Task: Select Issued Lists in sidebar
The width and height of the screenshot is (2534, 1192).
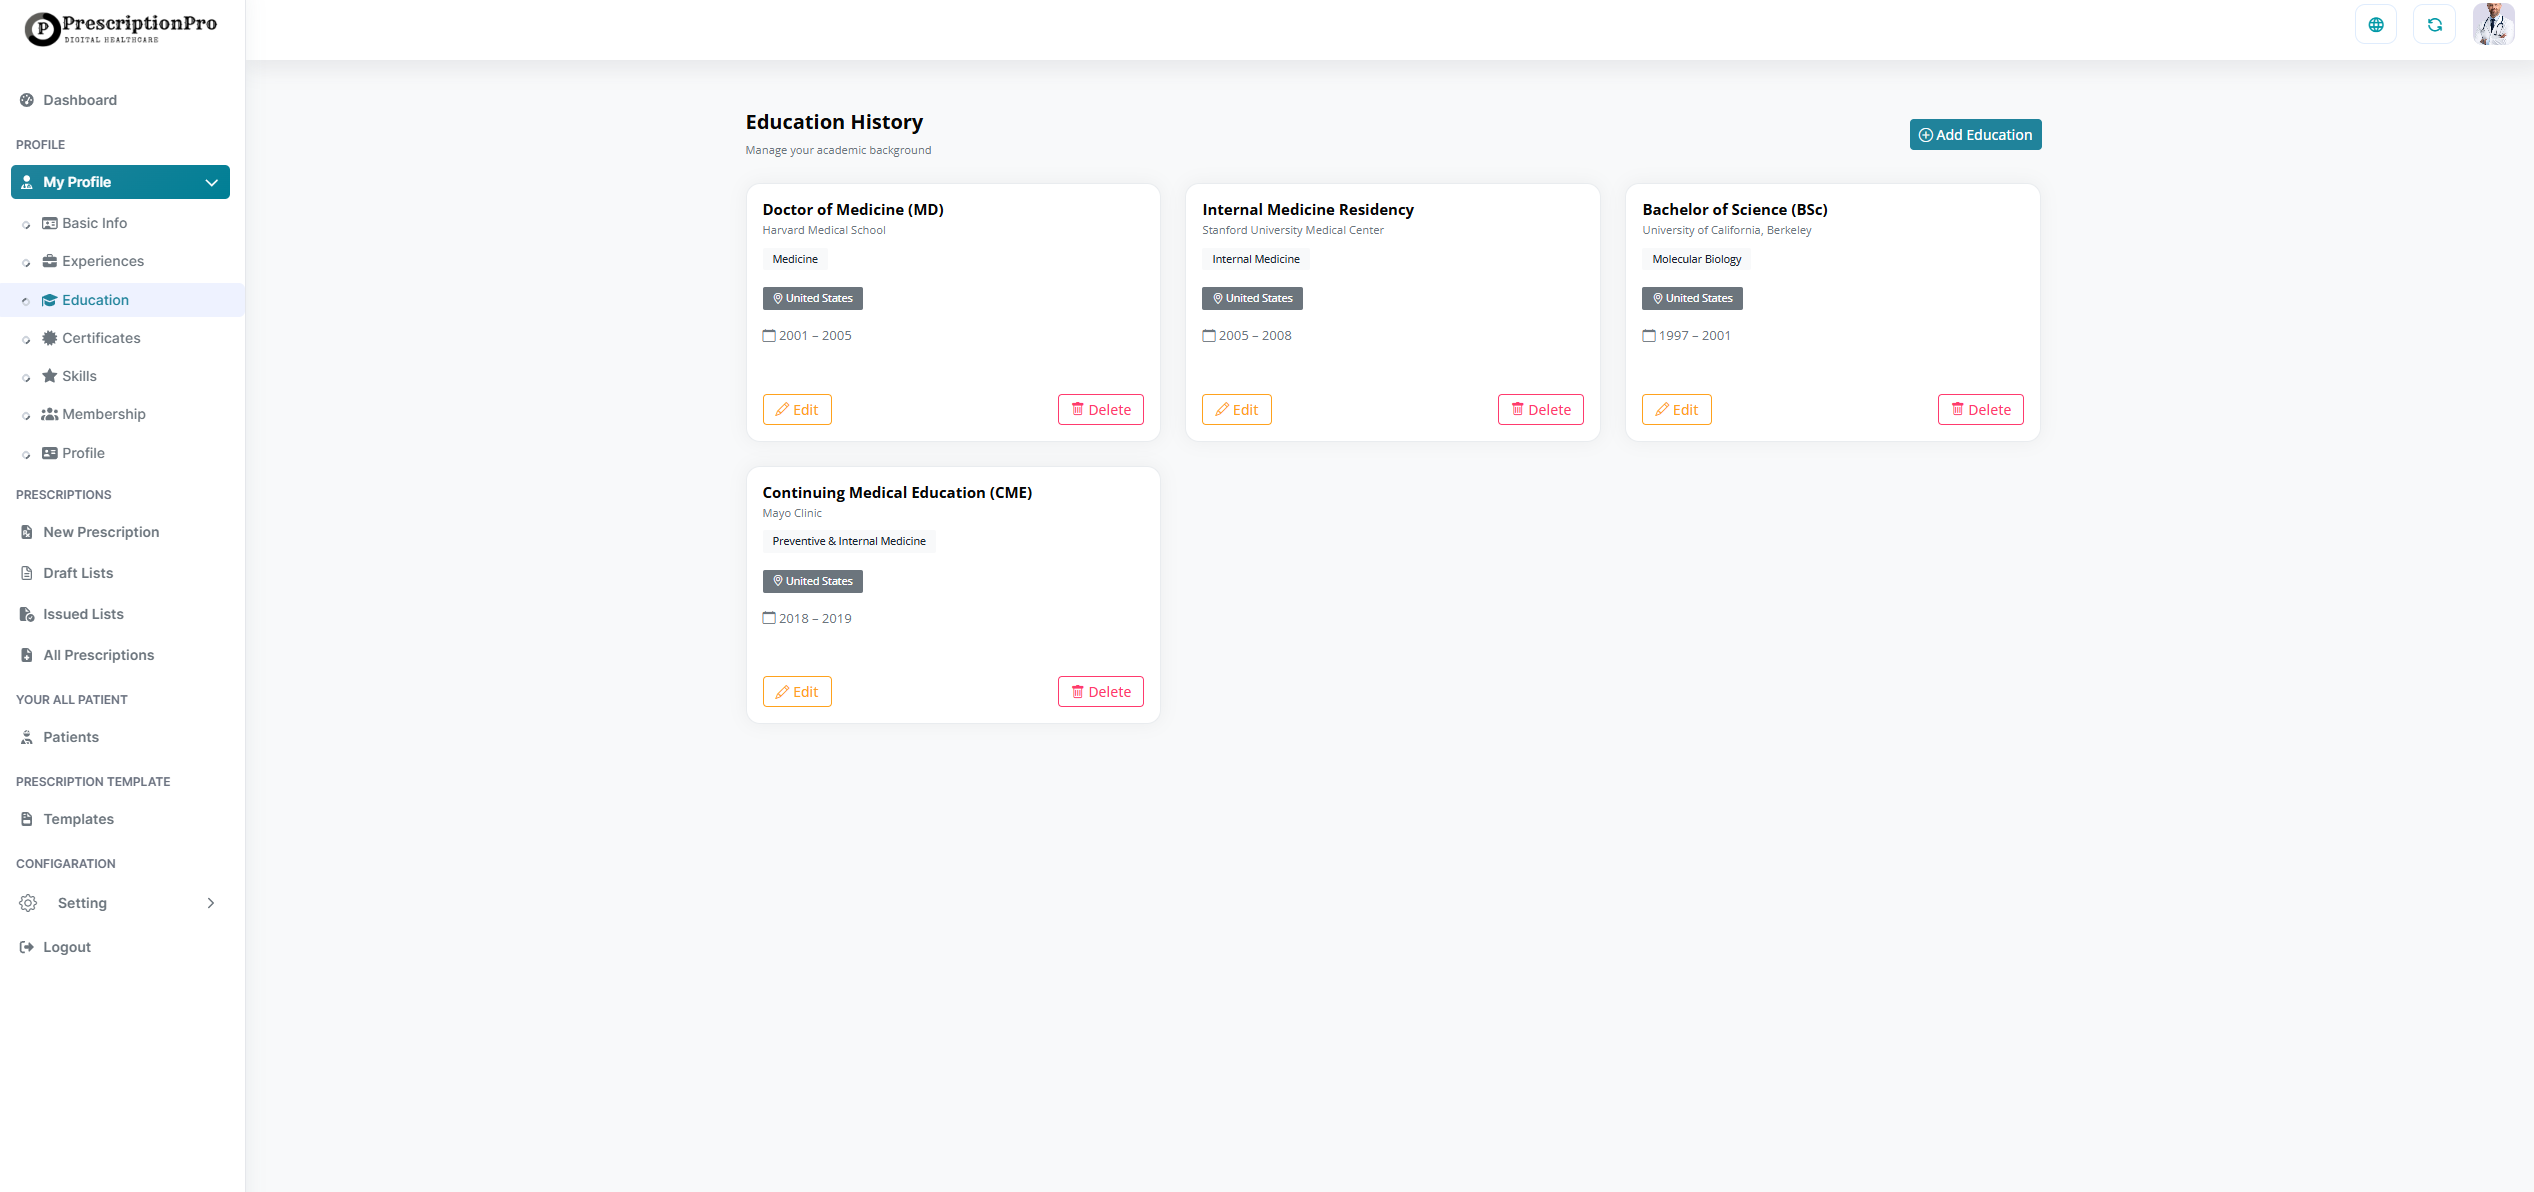Action: click(x=83, y=614)
